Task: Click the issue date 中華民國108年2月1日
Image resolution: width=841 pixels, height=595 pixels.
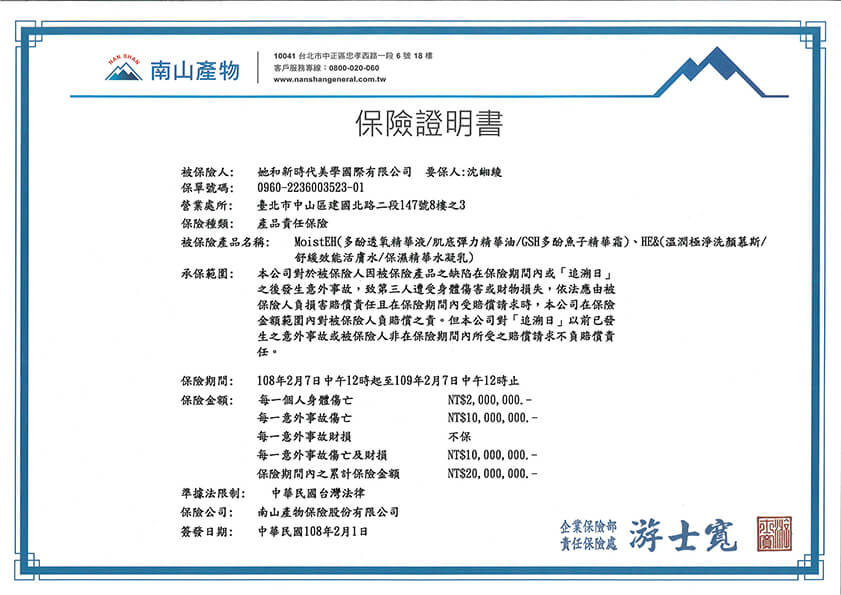Action: (x=313, y=532)
